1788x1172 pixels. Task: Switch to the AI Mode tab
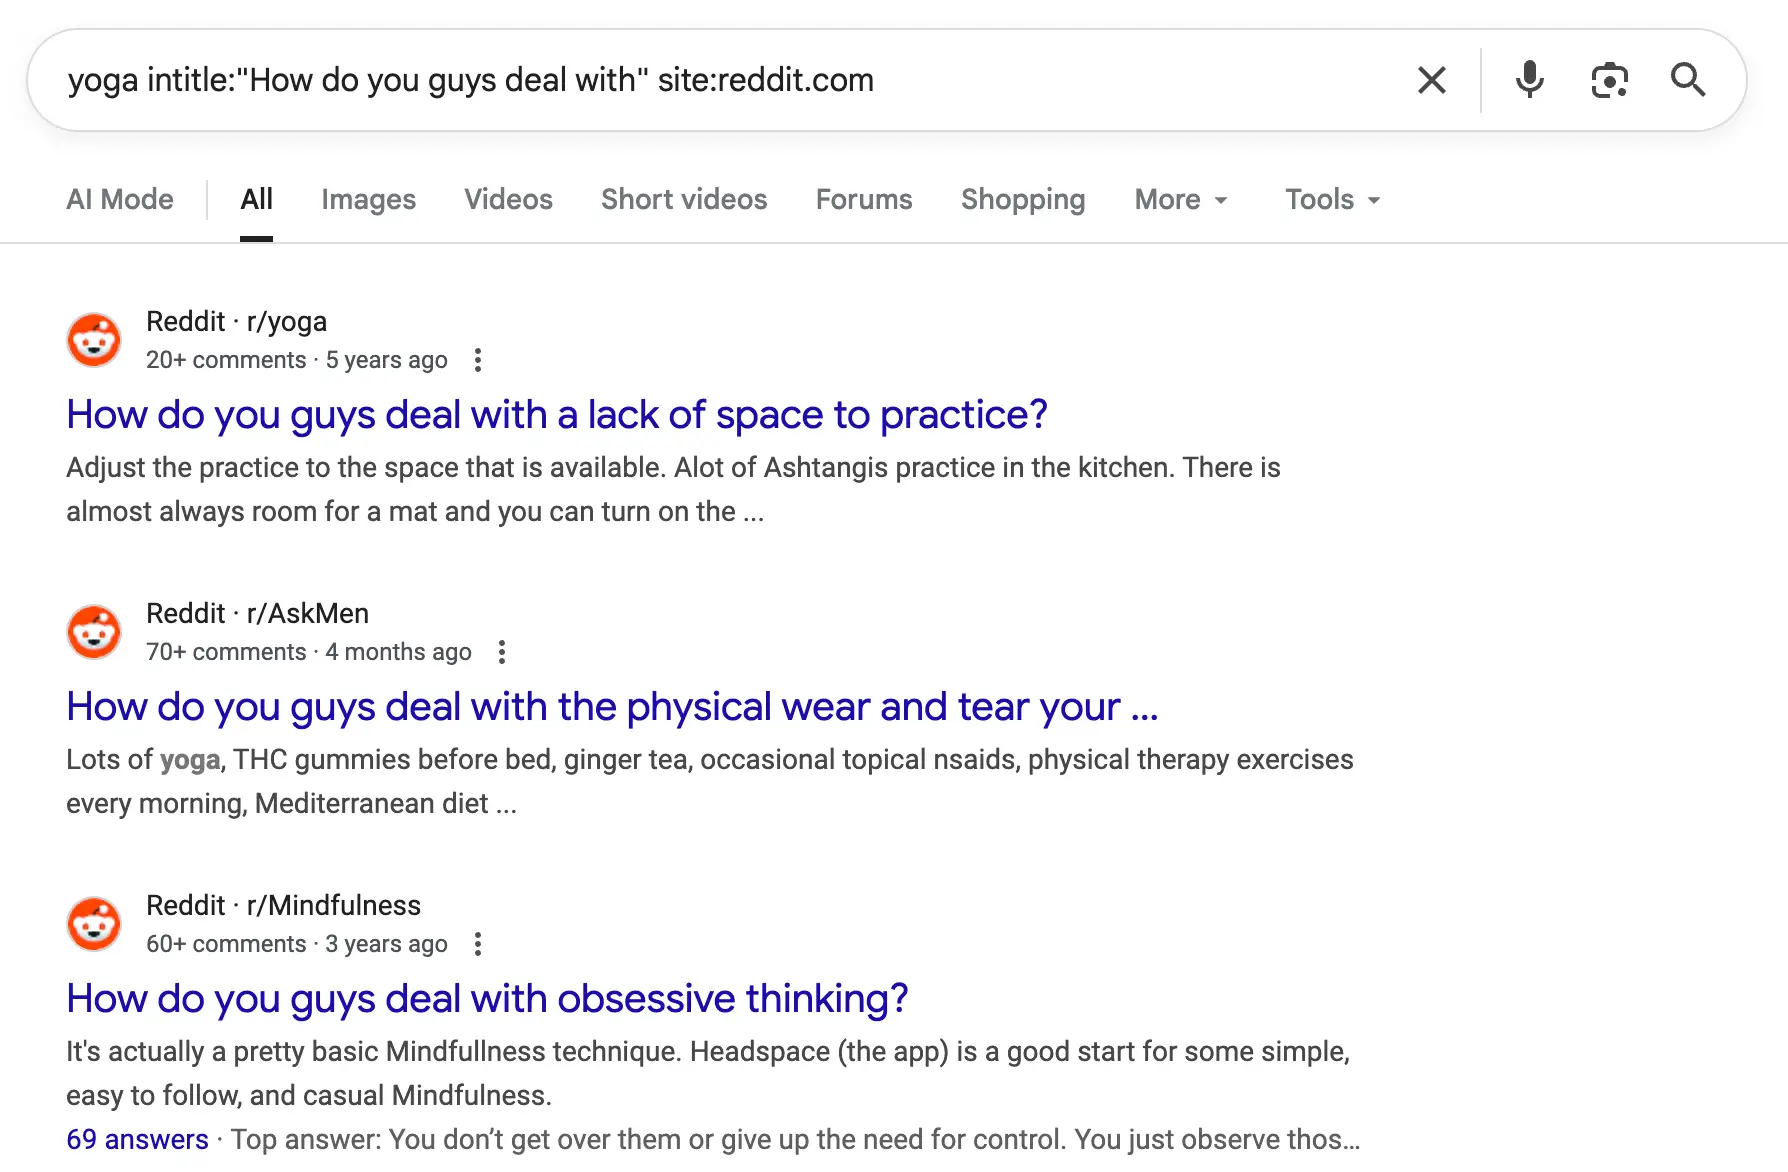pos(120,200)
